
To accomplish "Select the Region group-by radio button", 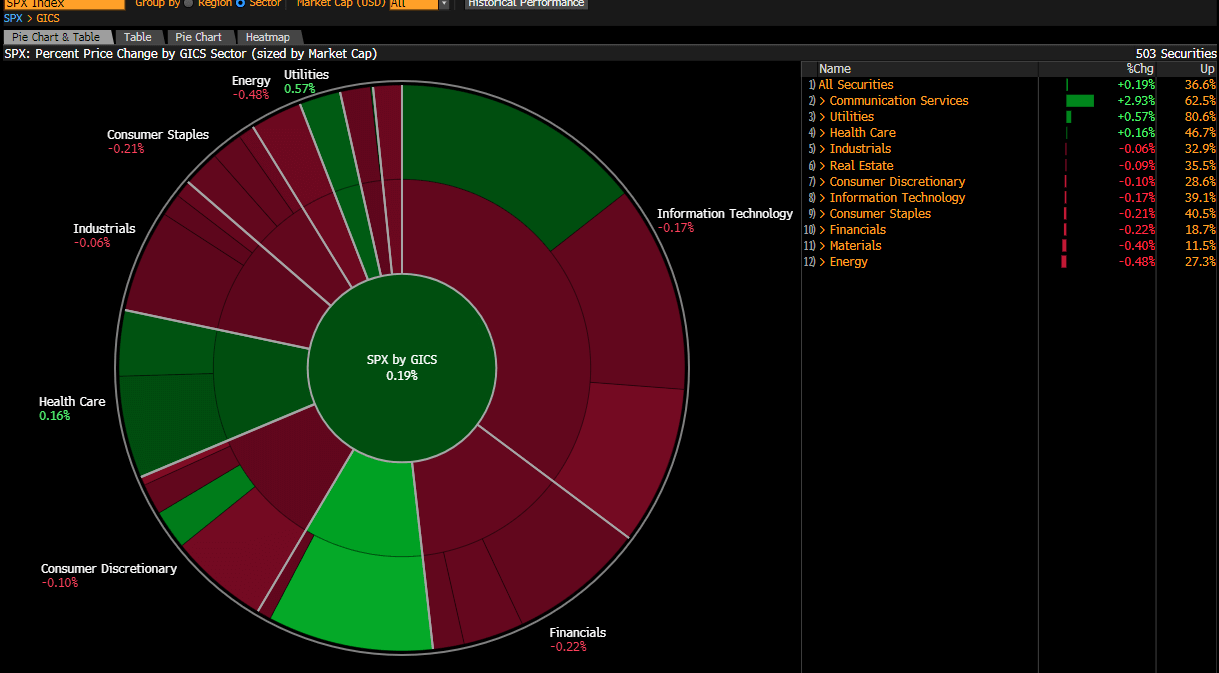I will (187, 4).
